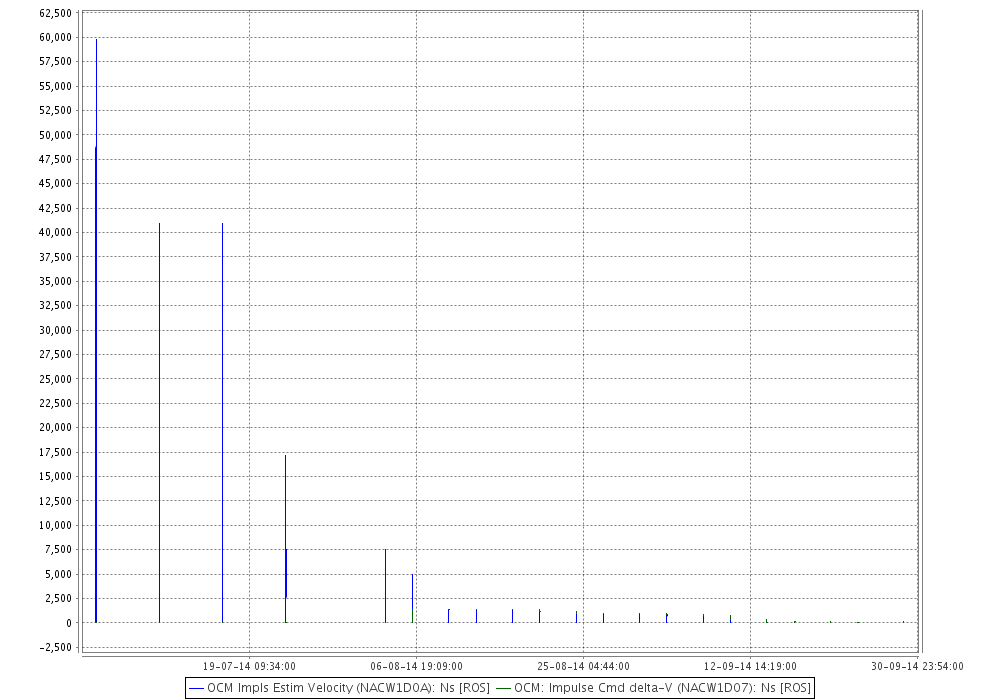Image resolution: width=1000 pixels, height=700 pixels.
Task: Click the OCM Impulse Cmd delta-V legend entry
Action: tap(654, 688)
